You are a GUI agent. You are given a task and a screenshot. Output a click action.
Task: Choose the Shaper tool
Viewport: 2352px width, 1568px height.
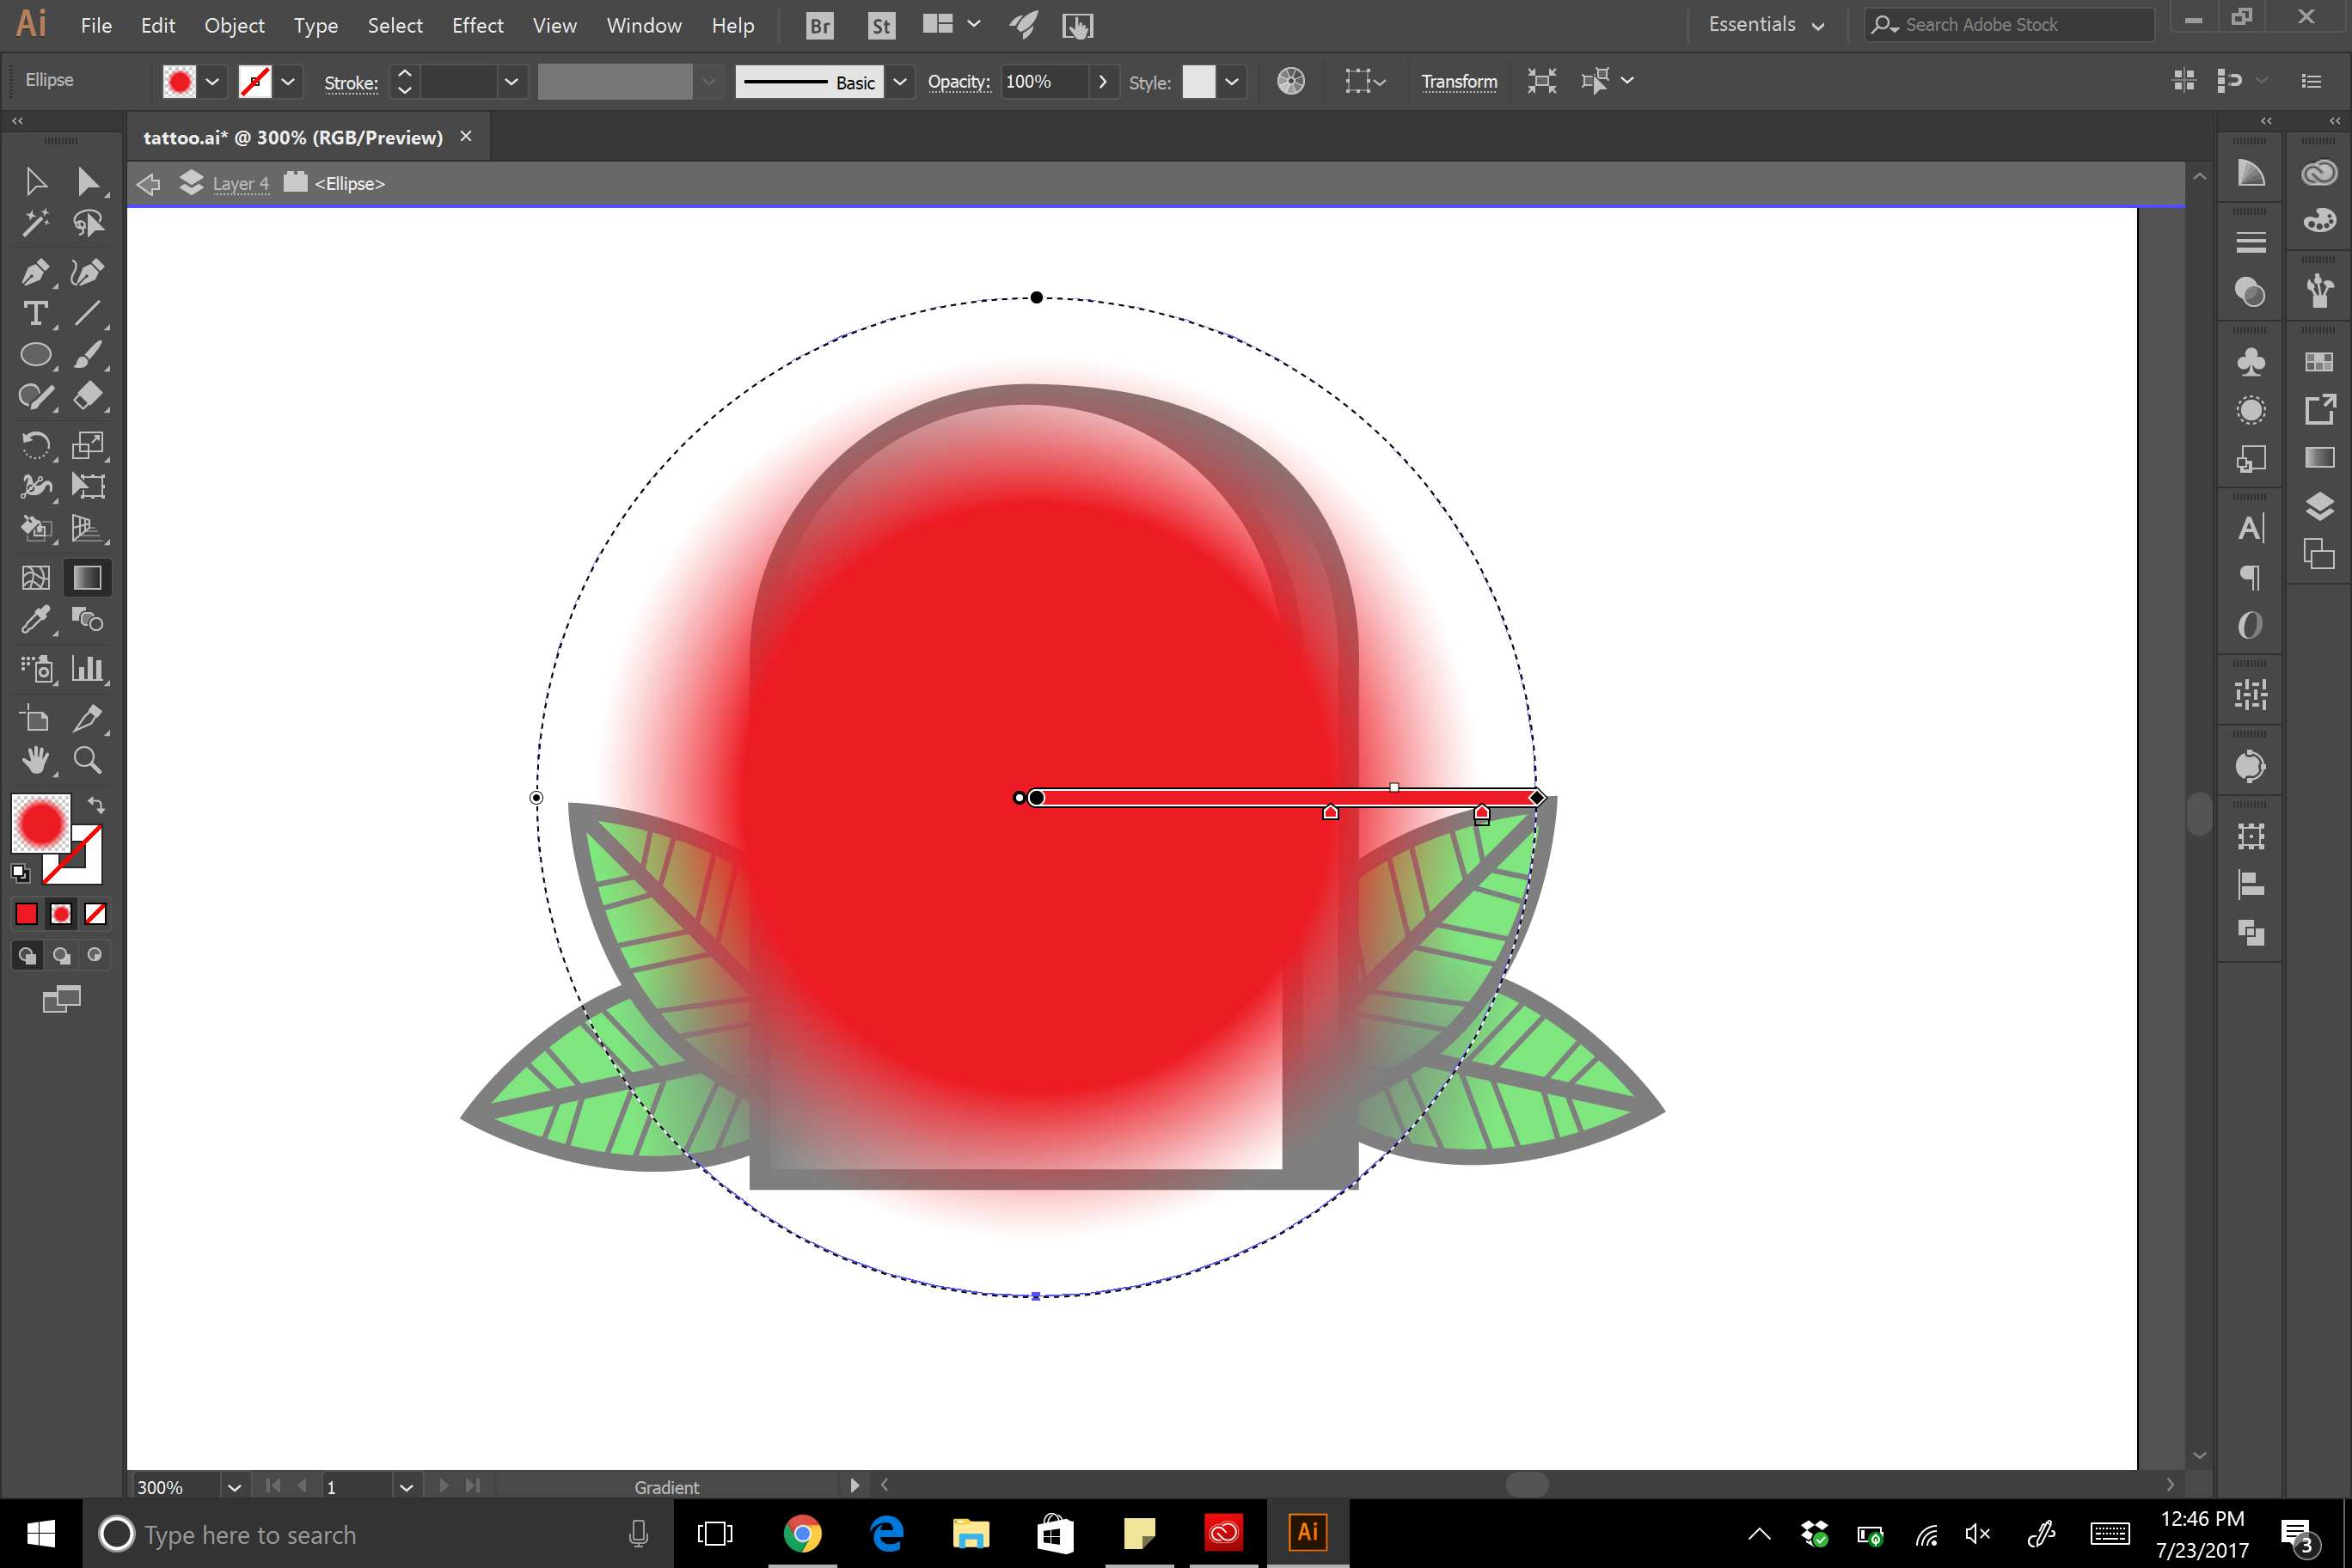(x=36, y=397)
